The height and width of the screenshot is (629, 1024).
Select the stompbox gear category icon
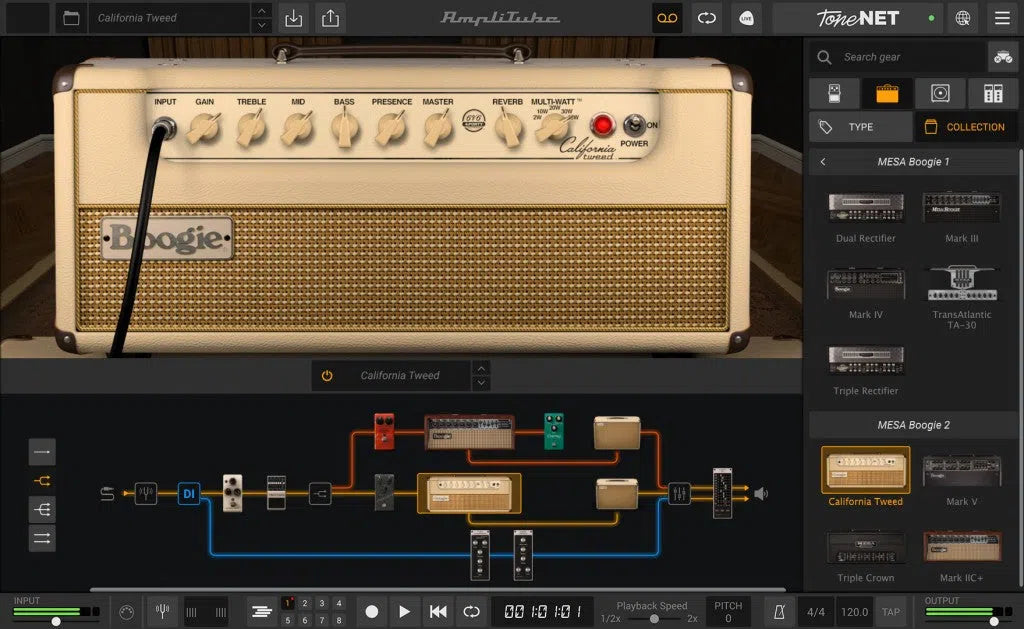tap(834, 92)
